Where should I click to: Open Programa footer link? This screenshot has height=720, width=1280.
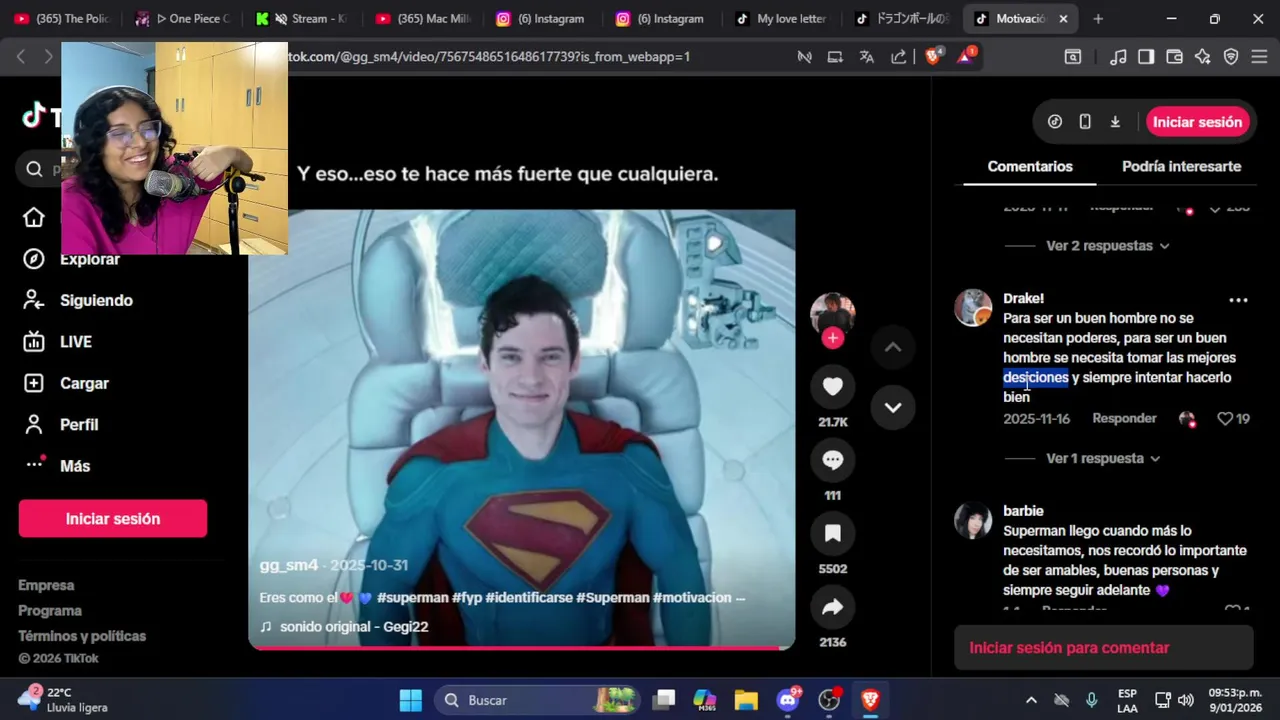point(50,611)
